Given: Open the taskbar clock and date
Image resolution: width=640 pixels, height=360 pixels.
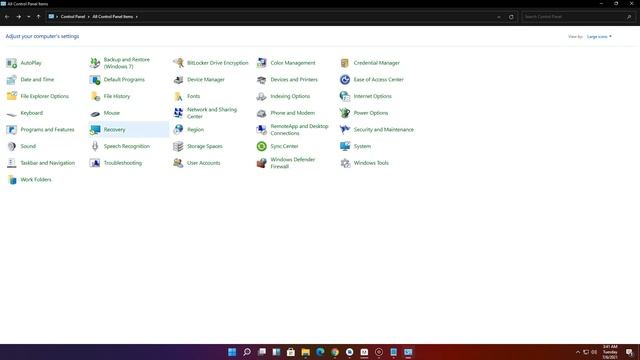Looking at the screenshot, I should point(610,352).
